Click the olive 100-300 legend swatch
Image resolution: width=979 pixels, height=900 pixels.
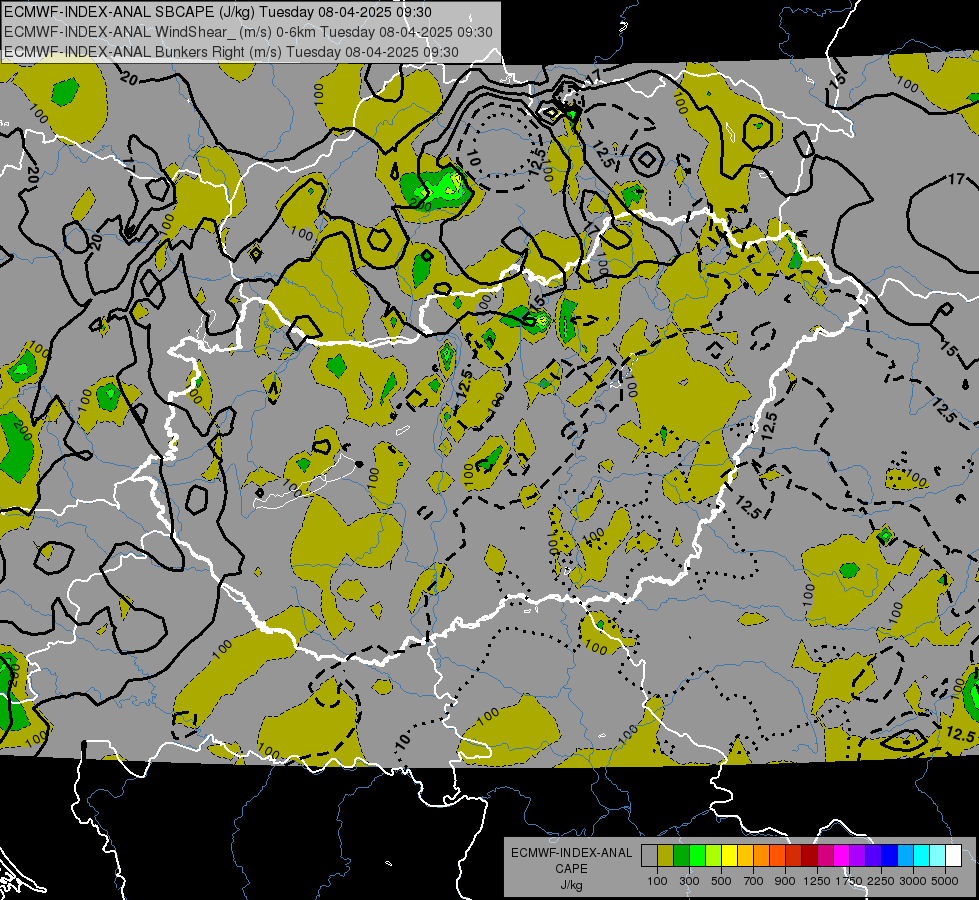pos(666,856)
